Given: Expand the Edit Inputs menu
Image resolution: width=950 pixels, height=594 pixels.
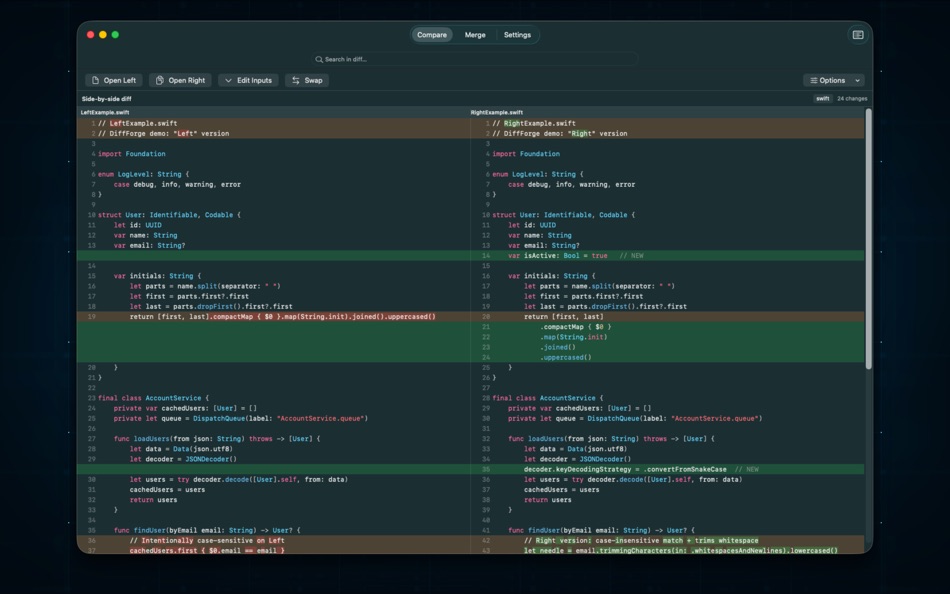Looking at the screenshot, I should [x=247, y=80].
